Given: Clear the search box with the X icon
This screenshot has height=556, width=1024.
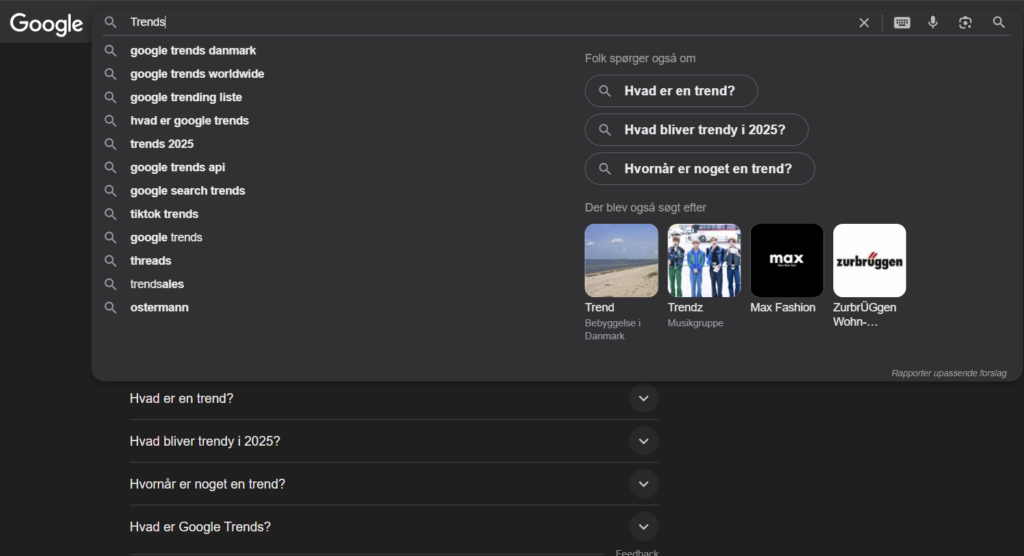Looking at the screenshot, I should [x=864, y=23].
